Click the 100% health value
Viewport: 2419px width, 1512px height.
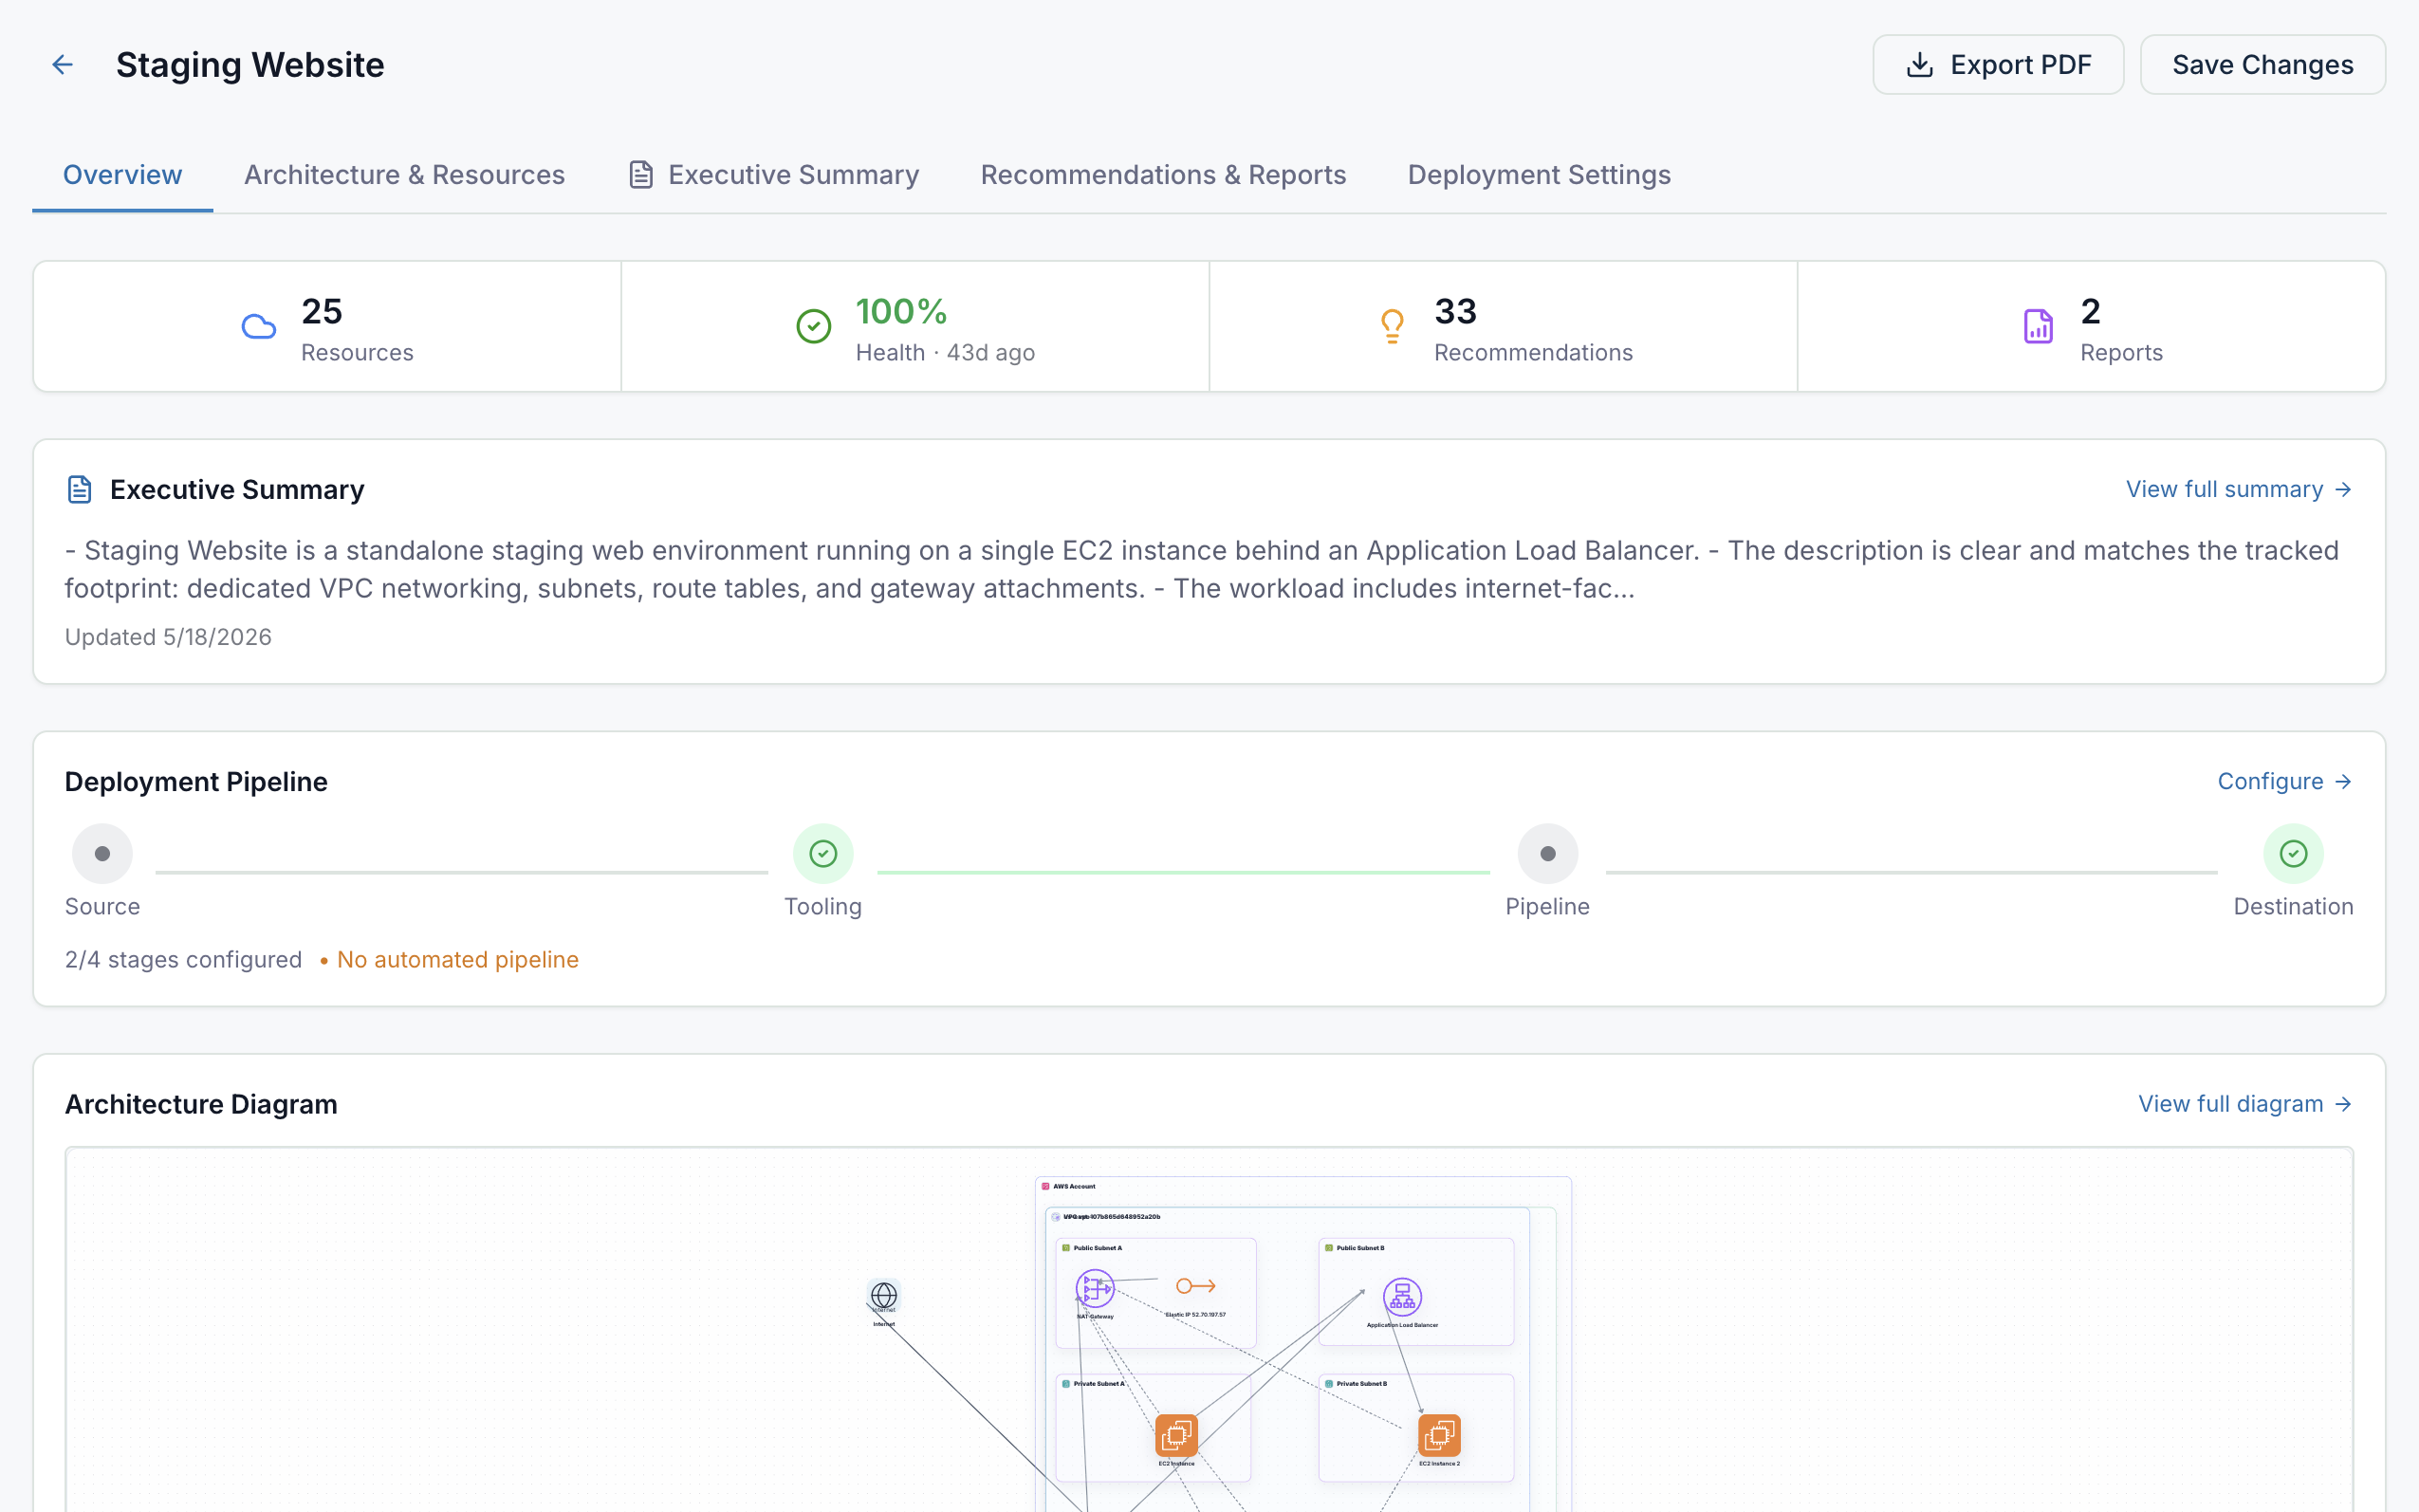click(901, 312)
